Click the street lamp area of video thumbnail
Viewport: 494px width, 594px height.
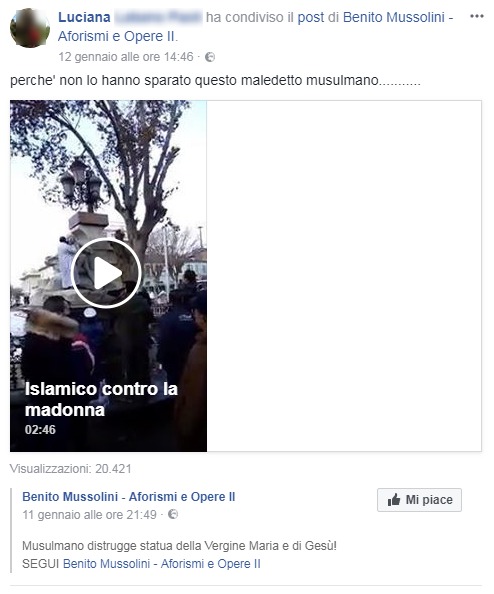coord(81,184)
